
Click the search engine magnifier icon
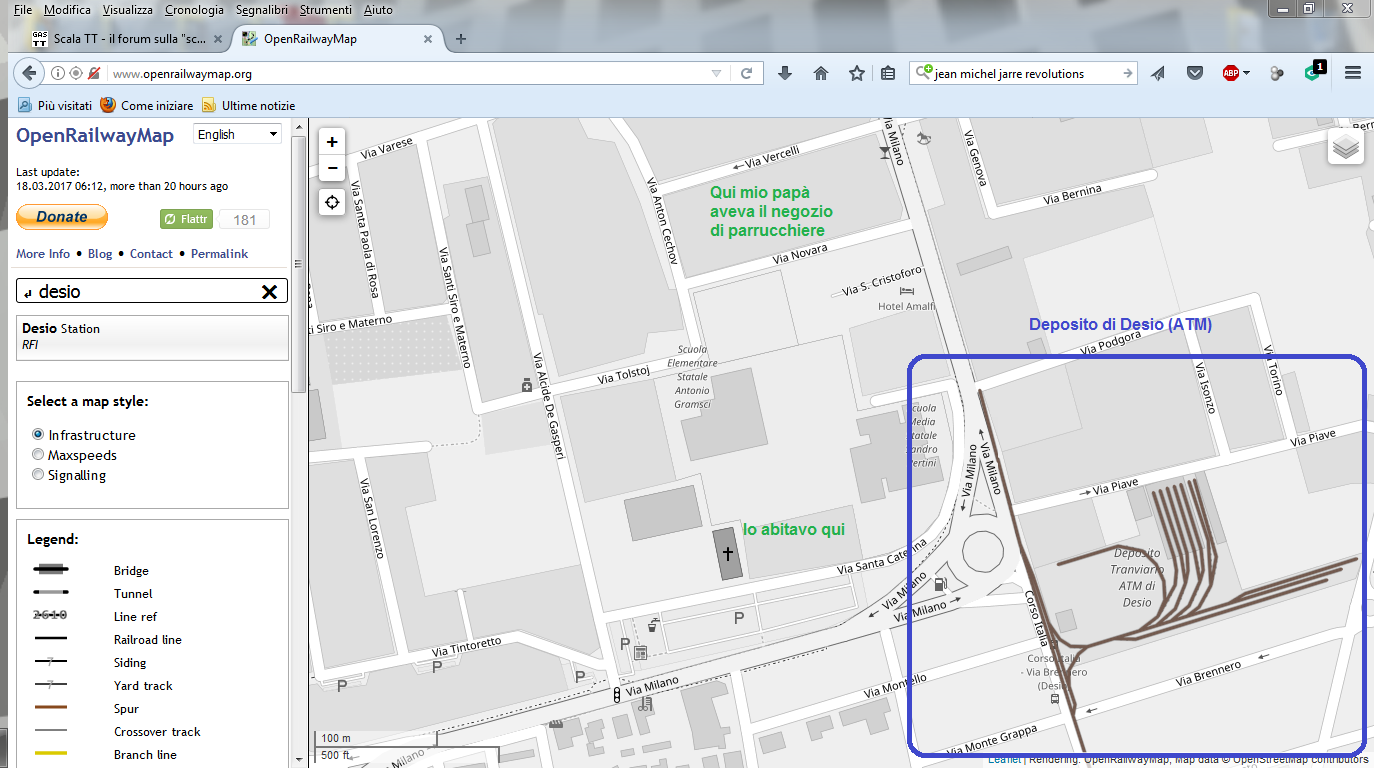pos(923,73)
